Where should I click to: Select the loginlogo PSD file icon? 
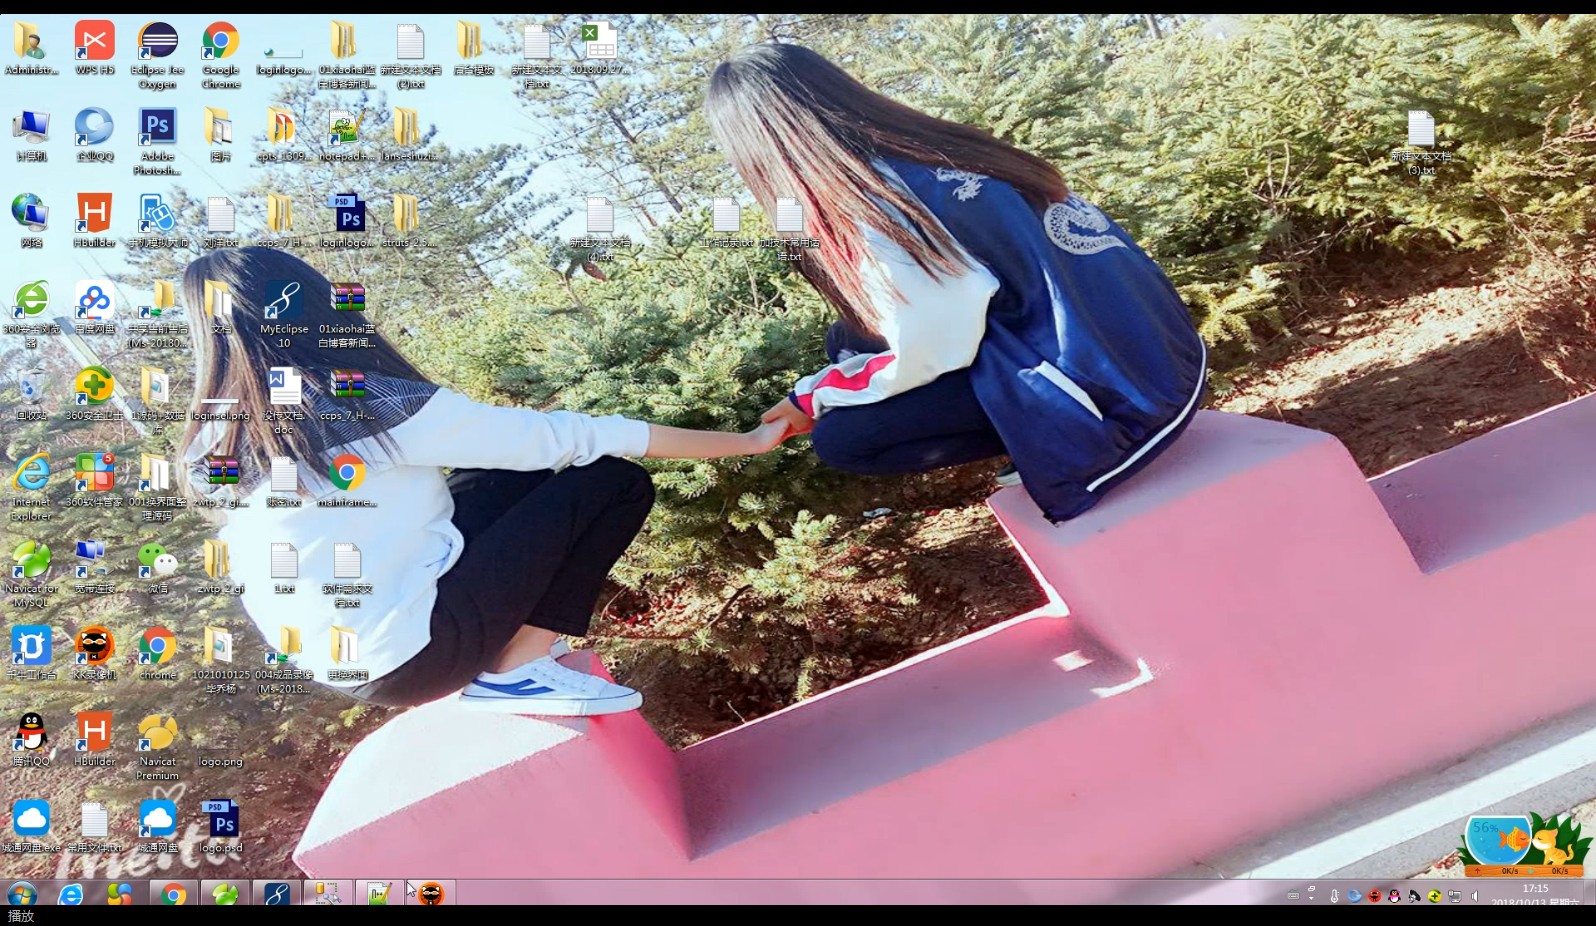pyautogui.click(x=346, y=221)
